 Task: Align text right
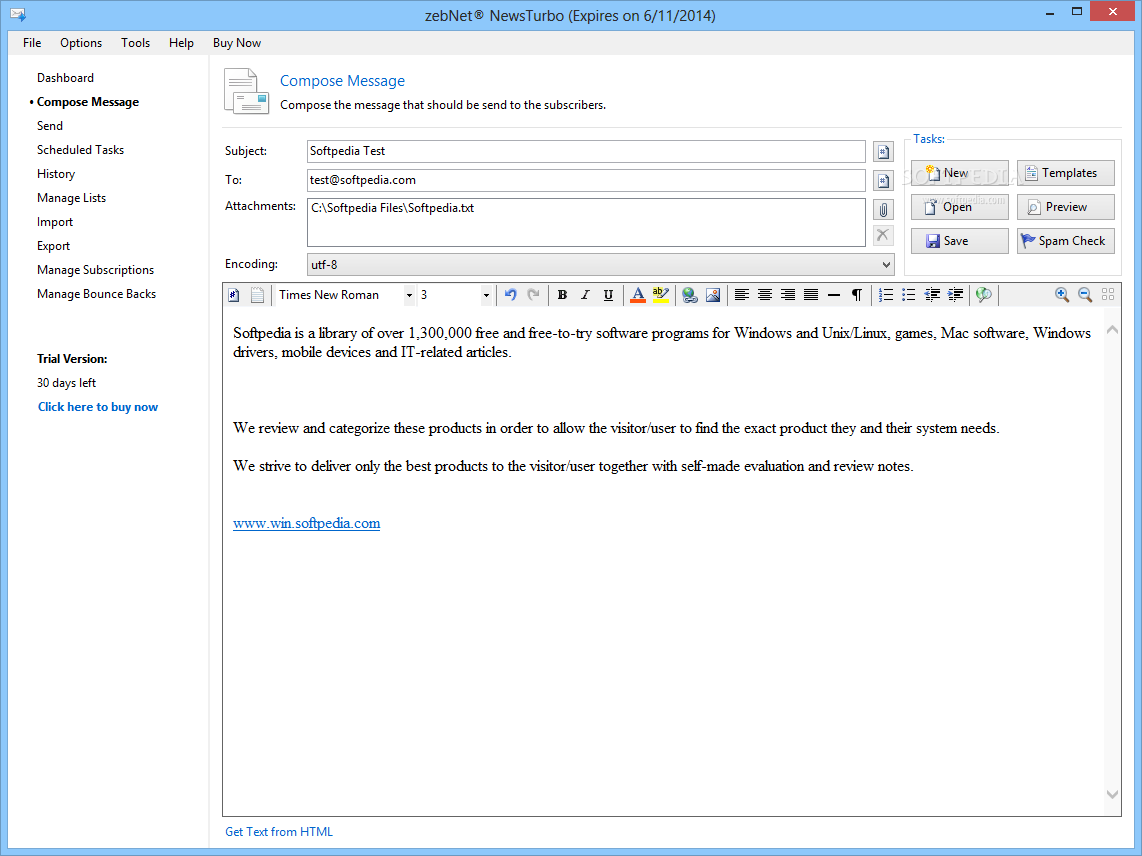[x=788, y=294]
